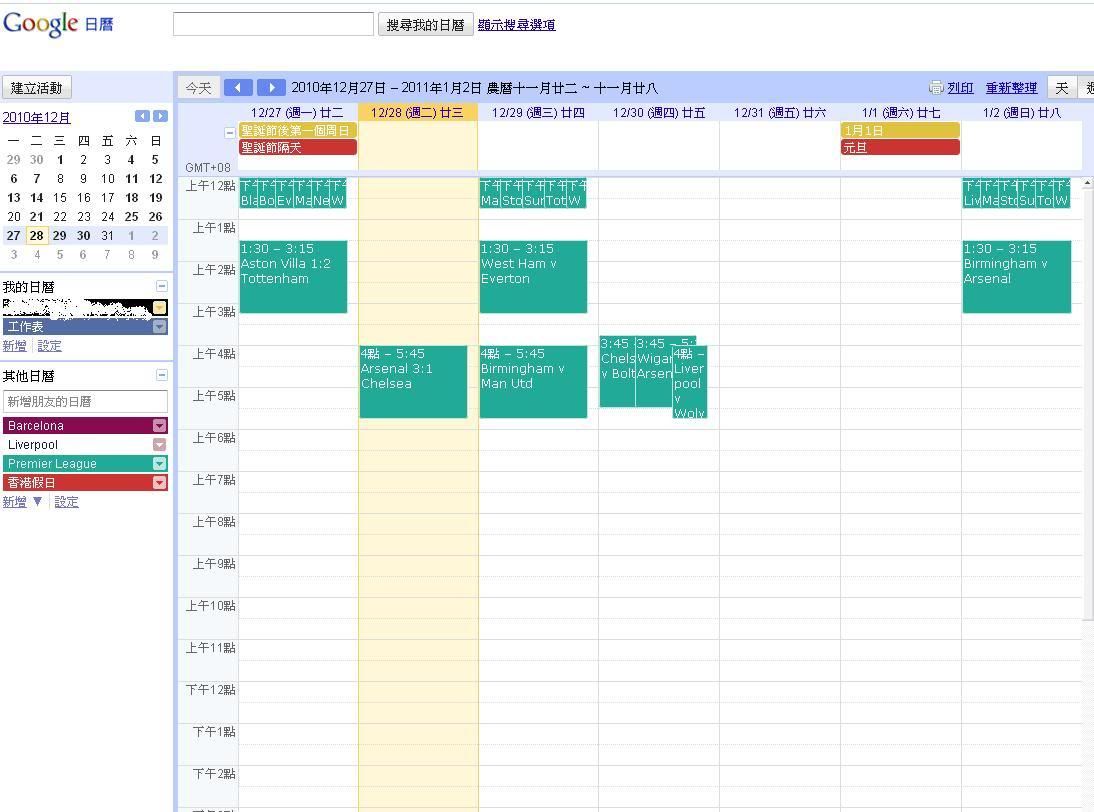
Task: Open dropdown for 香港假日 calendar
Action: [160, 482]
